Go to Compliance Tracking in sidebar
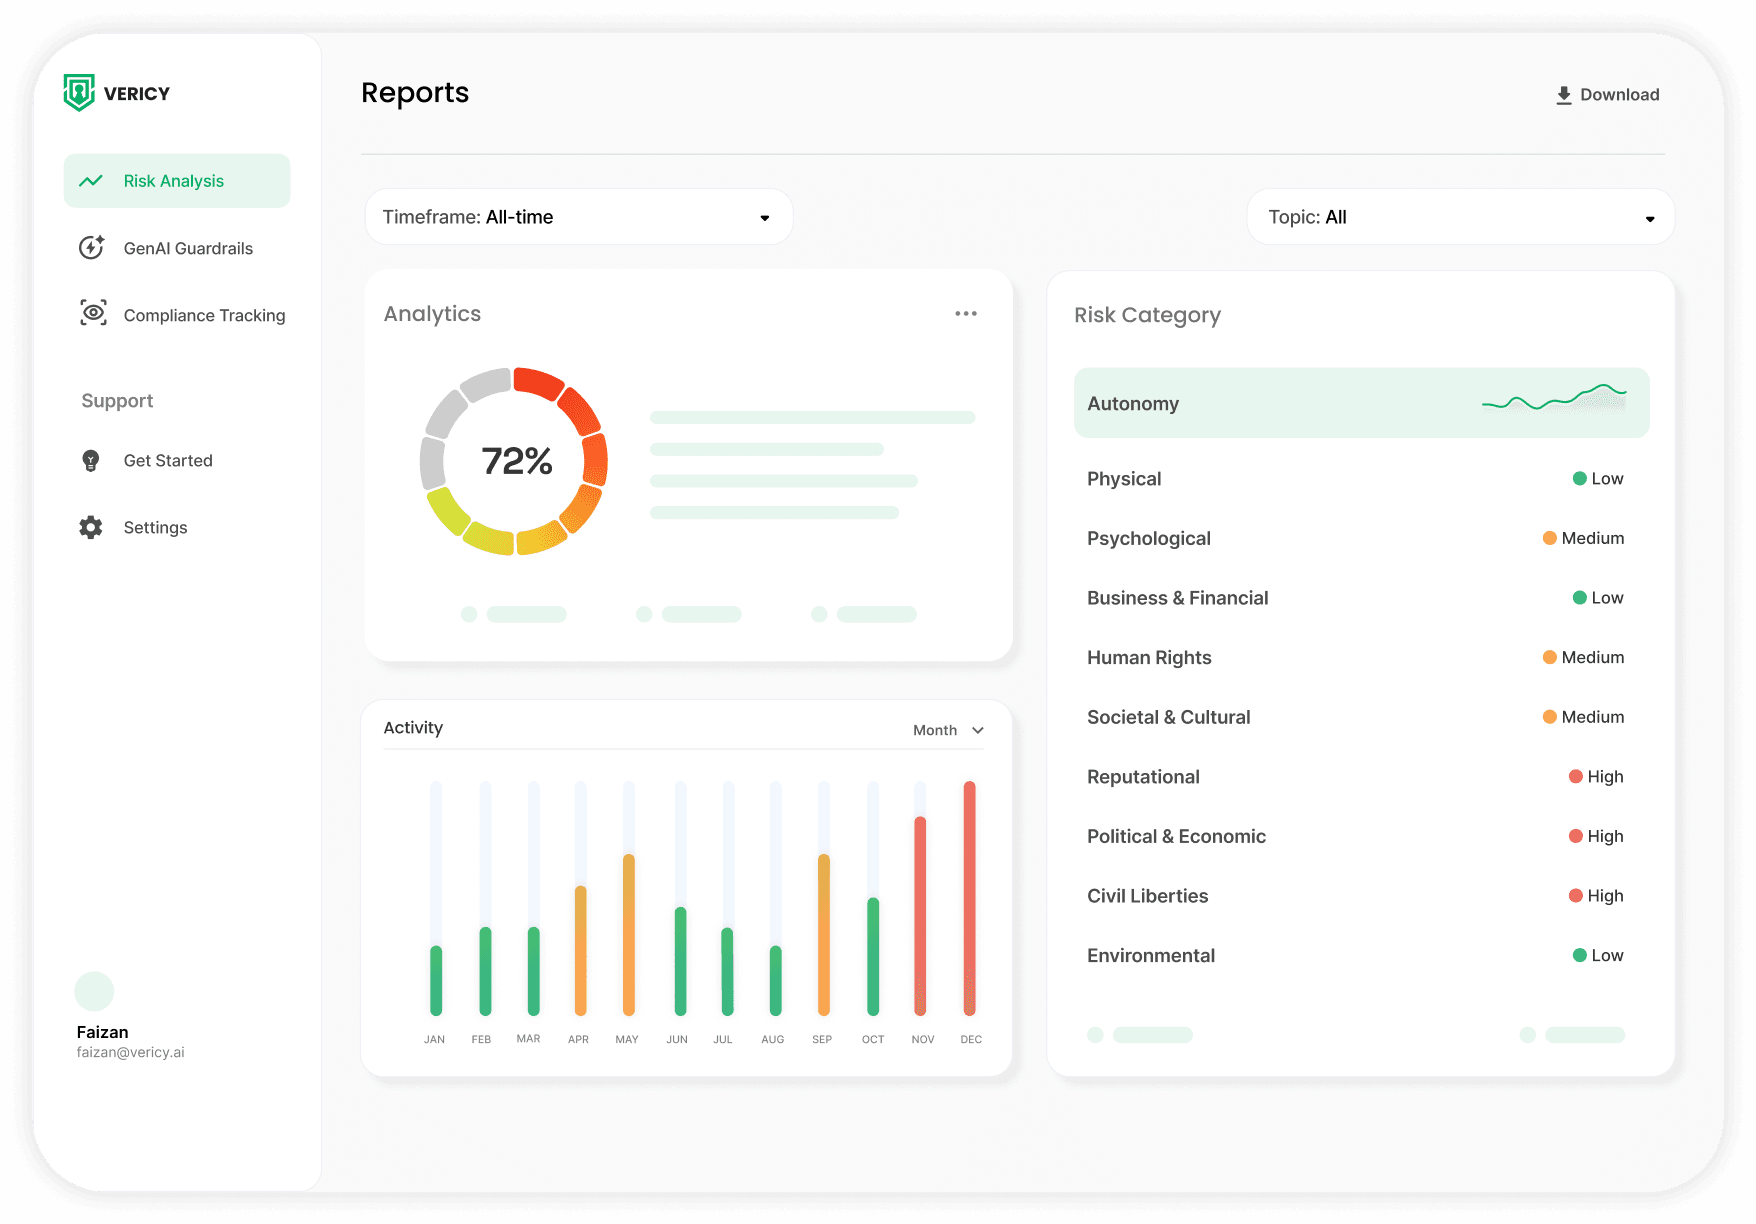Screen dimensions: 1756x1224 coord(204,315)
